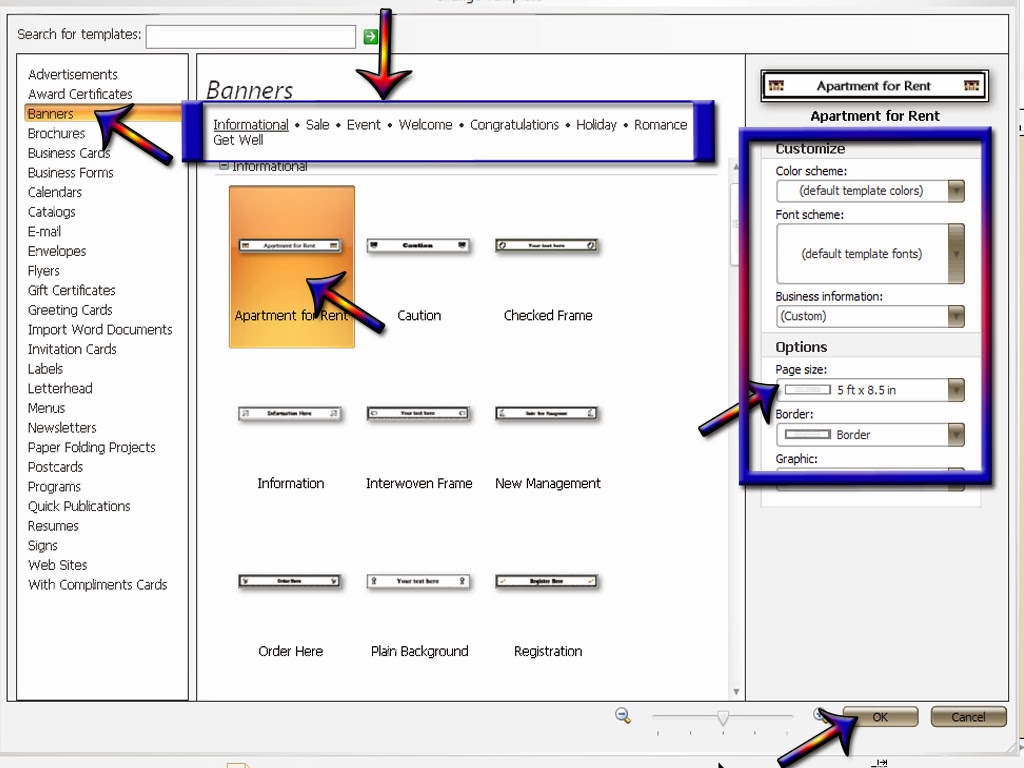Select Labels category
Image resolution: width=1024 pixels, height=768 pixels.
(45, 368)
